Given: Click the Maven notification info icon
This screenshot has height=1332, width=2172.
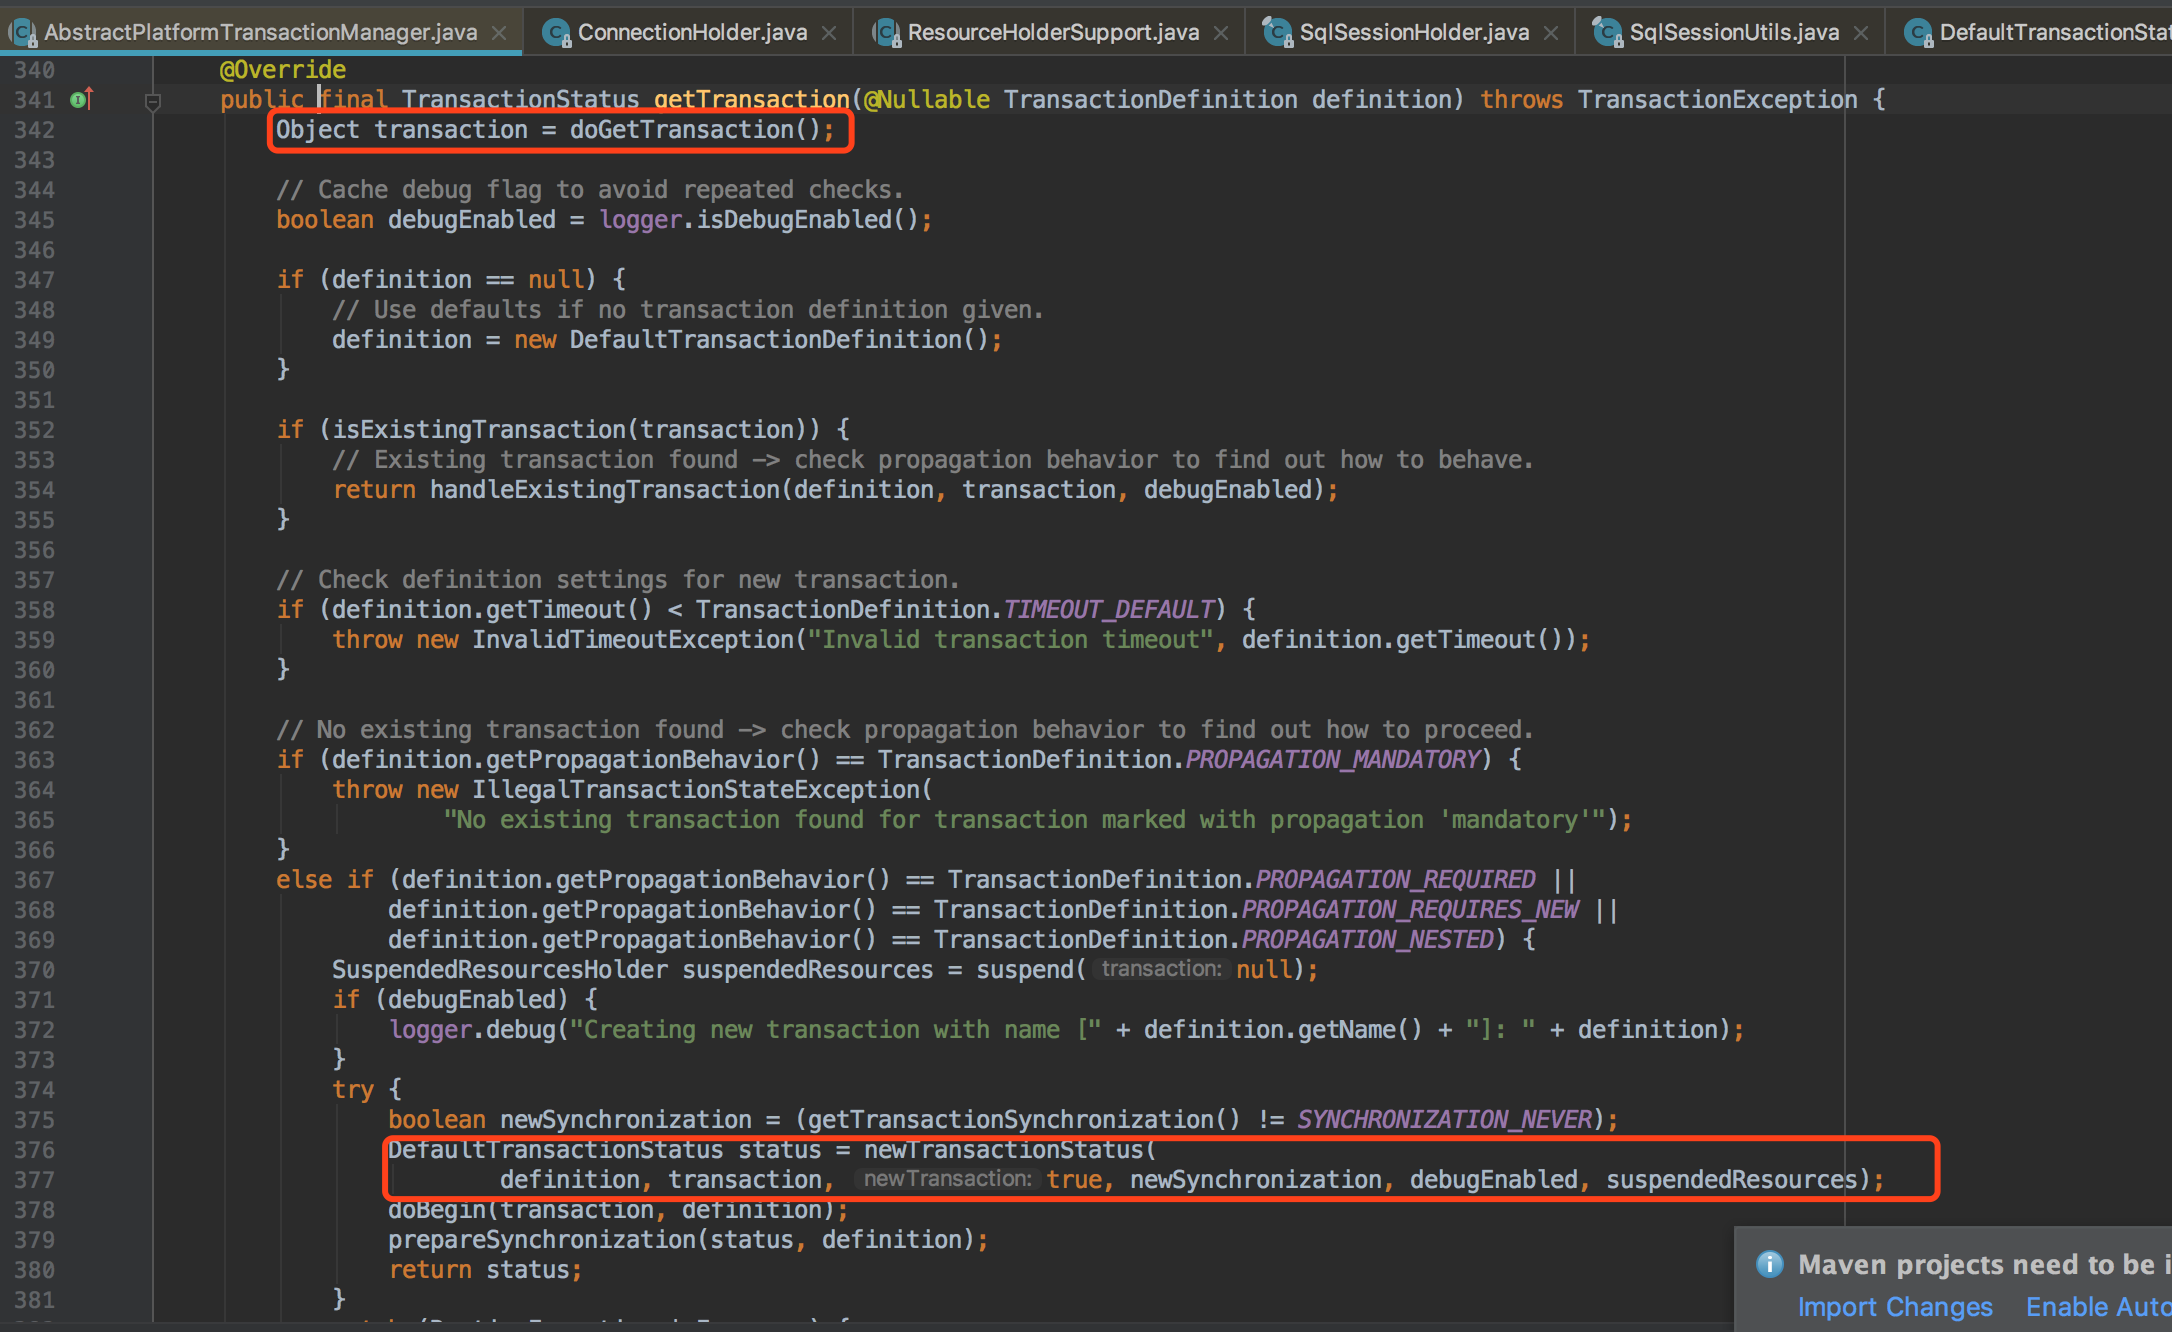Looking at the screenshot, I should (1769, 1264).
